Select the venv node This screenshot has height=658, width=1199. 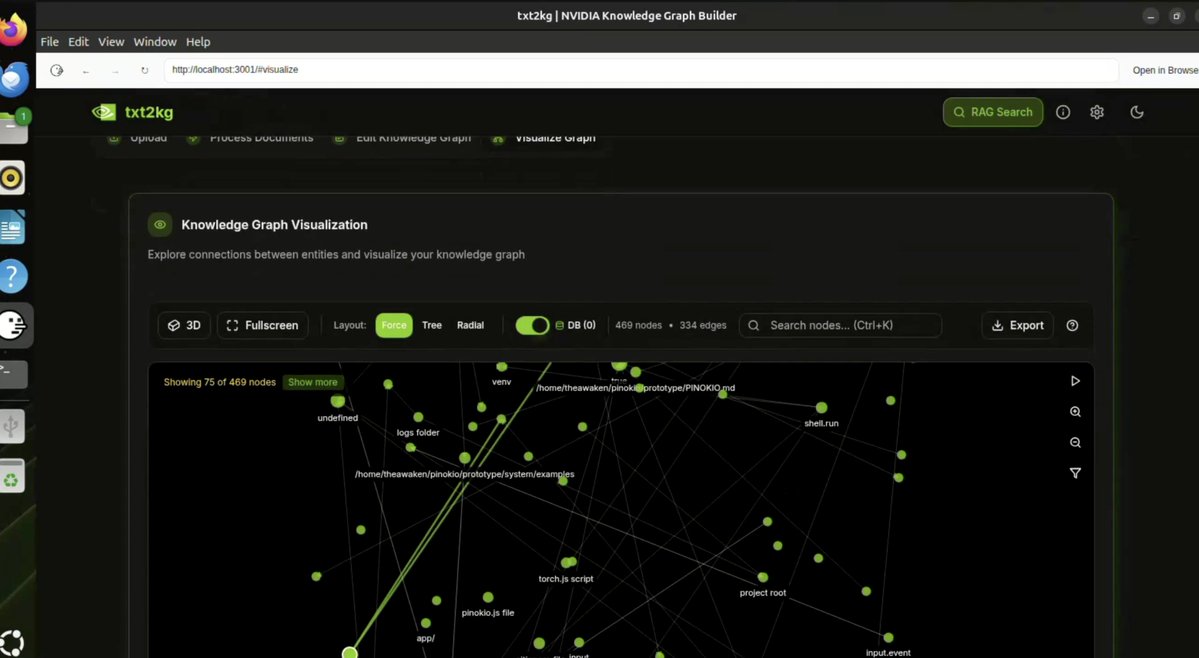(x=502, y=367)
